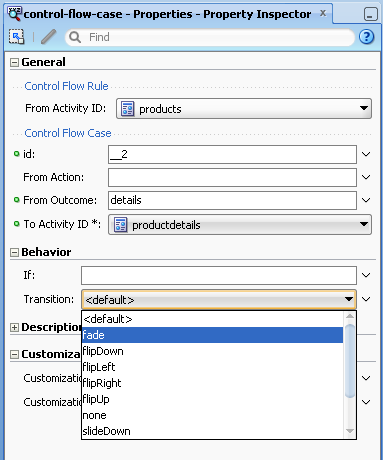Click the products activity icon
Image resolution: width=383 pixels, height=460 pixels.
[x=127, y=109]
